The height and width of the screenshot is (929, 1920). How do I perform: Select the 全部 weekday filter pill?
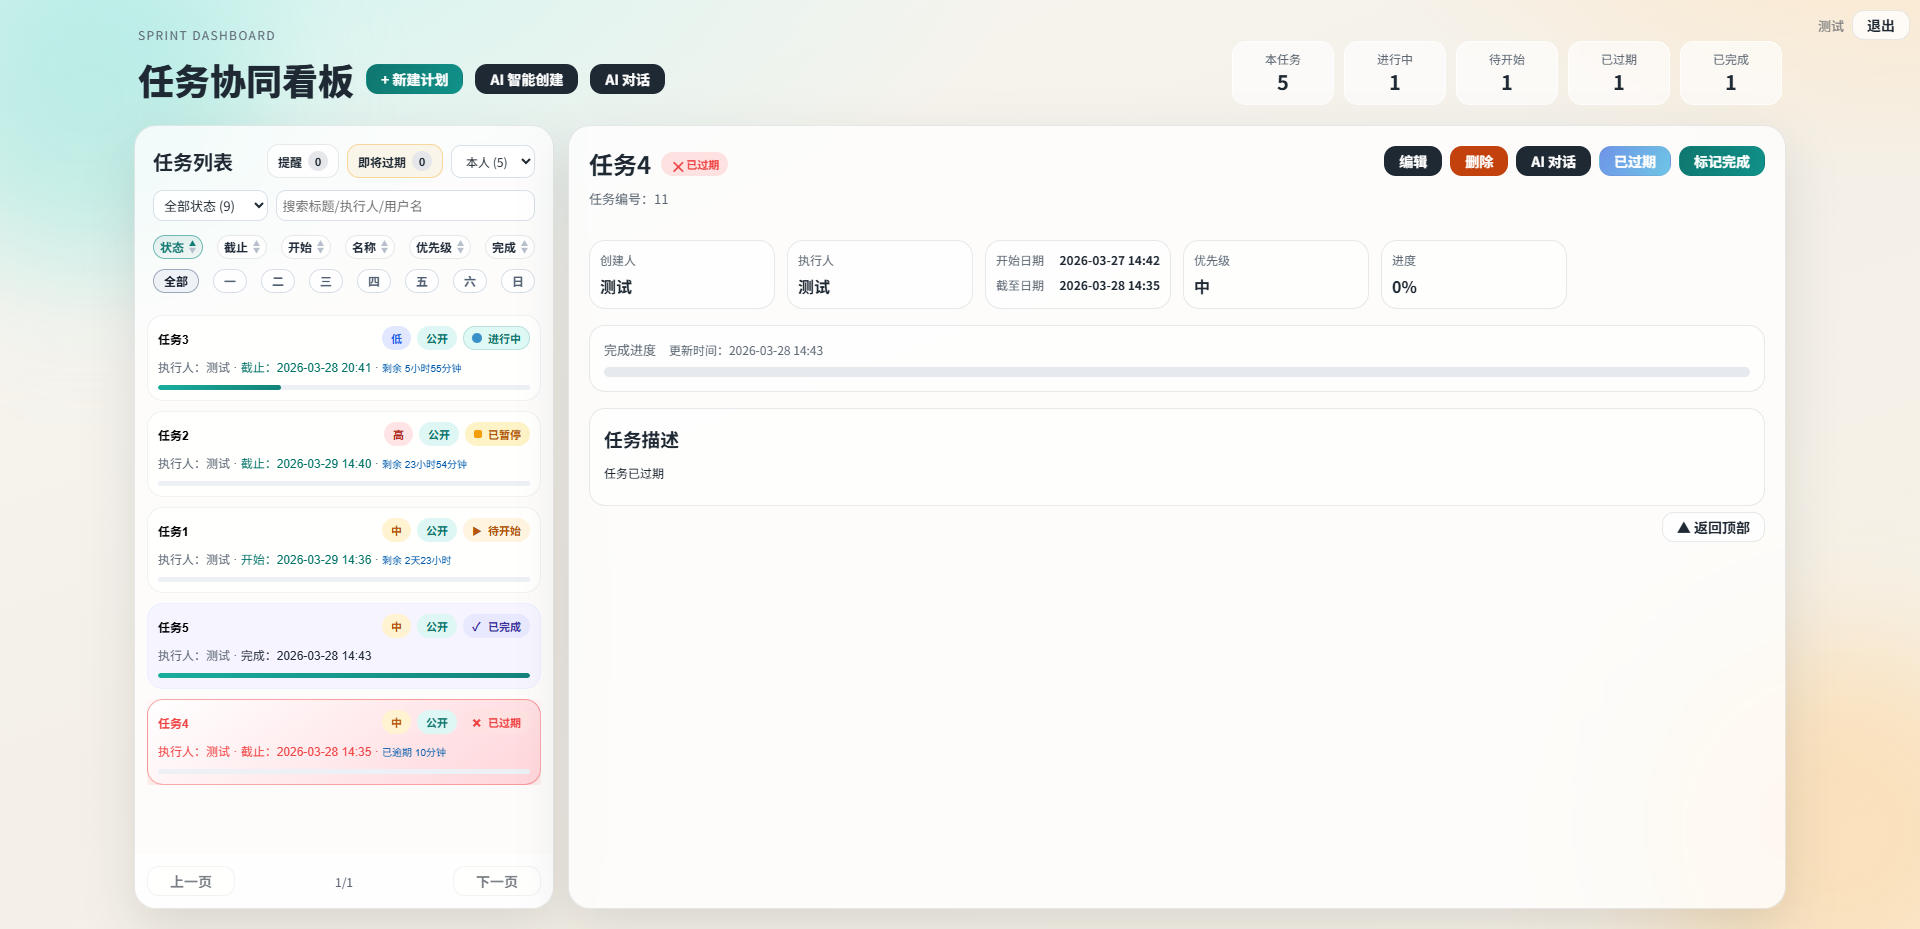coord(176,282)
